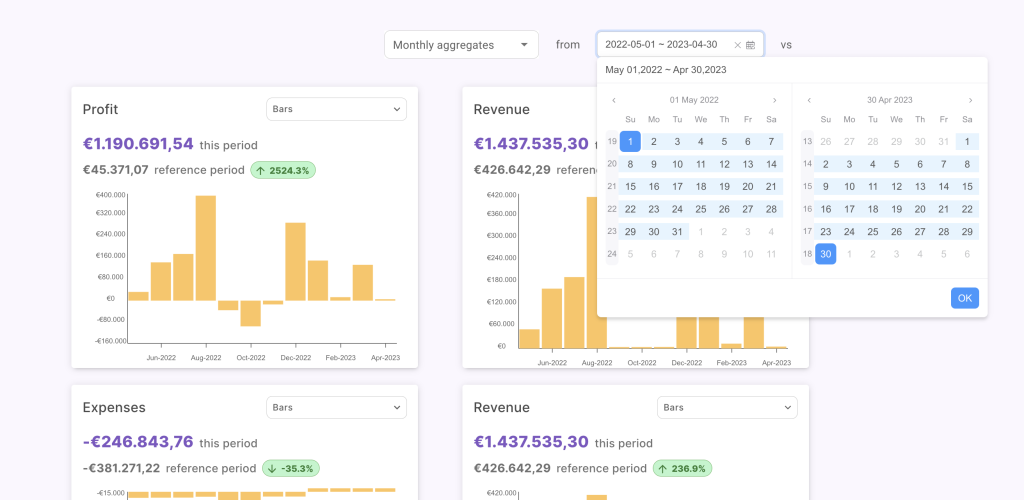
Task: Go to previous month in Apr 2023 calendar
Action: click(809, 100)
